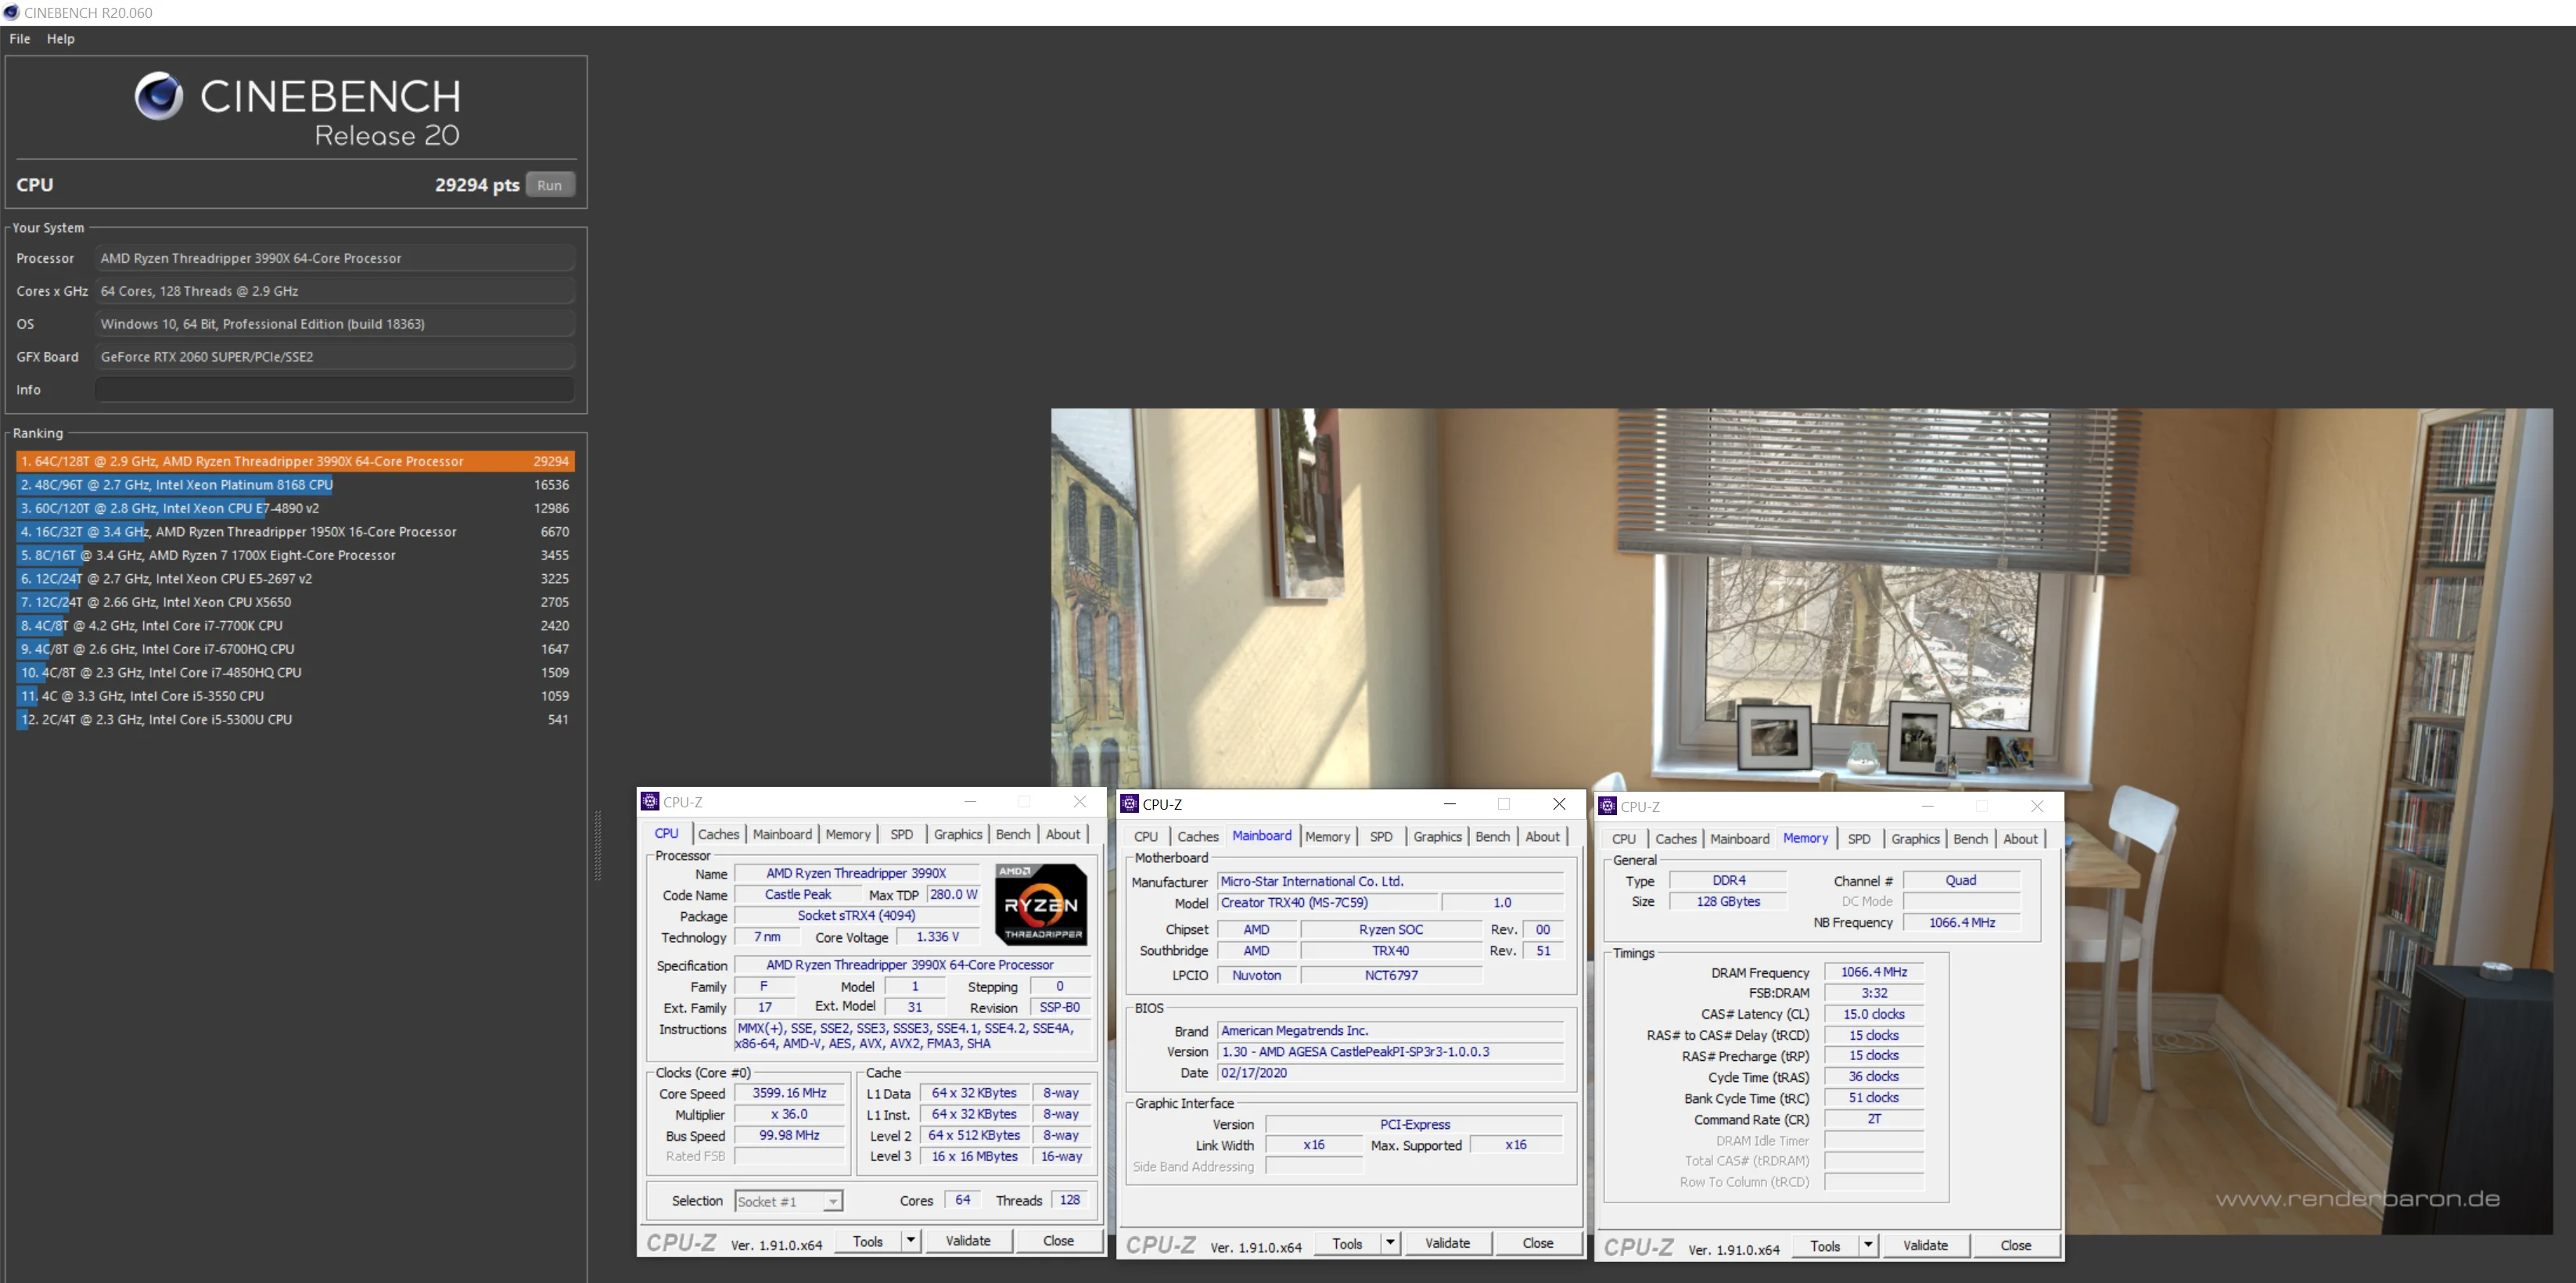The image size is (2576, 1283).
Task: Click the BIOS version 1.30 AGESA field
Action: [1390, 1051]
